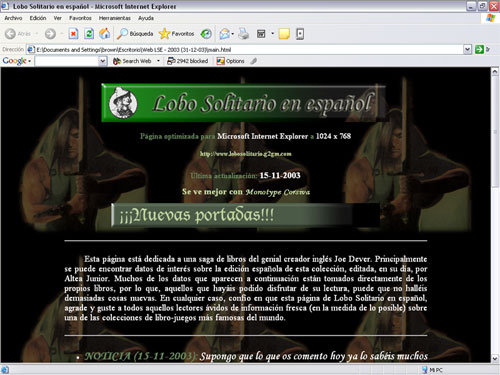Image resolution: width=500 pixels, height=375 pixels.
Task: Click the 2942 blocked popup blocker button
Action: [x=187, y=61]
